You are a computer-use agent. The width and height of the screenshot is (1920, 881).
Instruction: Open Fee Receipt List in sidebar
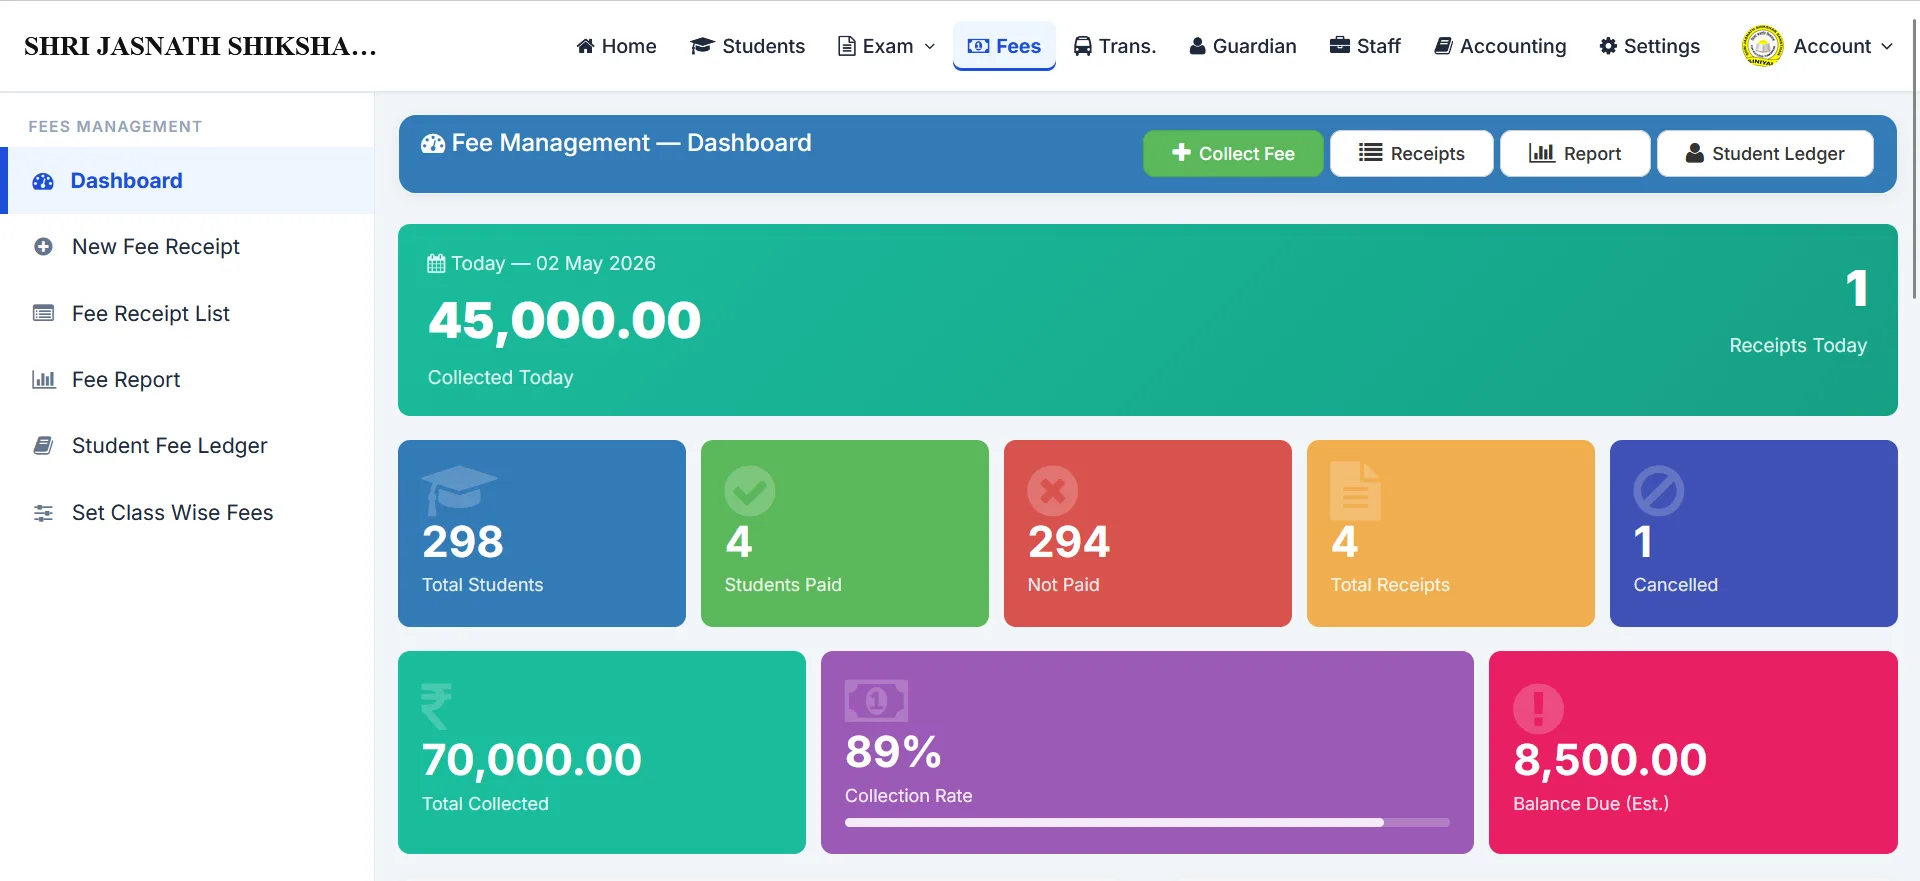click(x=187, y=313)
